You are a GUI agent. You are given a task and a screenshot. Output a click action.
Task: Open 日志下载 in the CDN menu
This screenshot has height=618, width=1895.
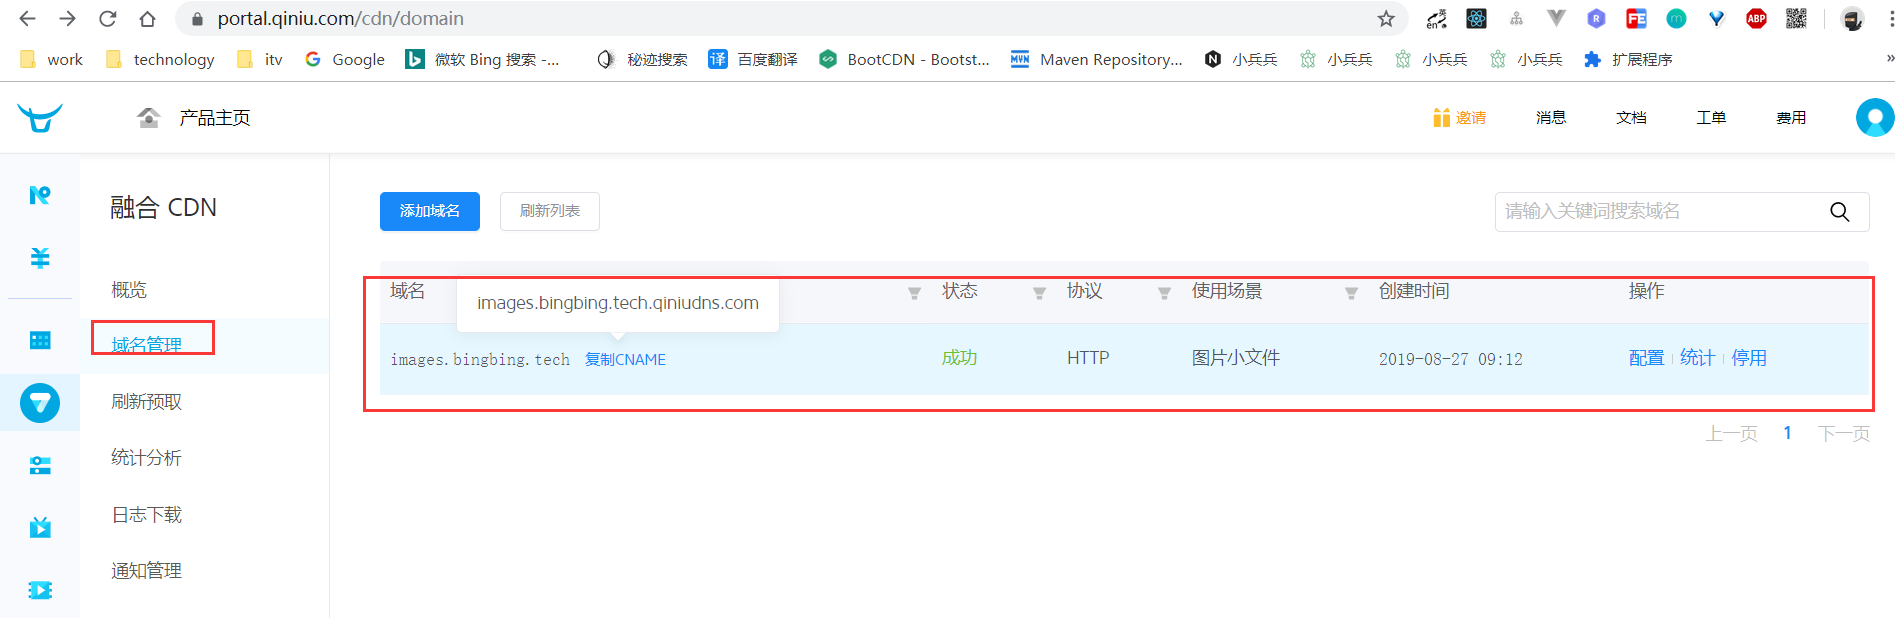[146, 515]
